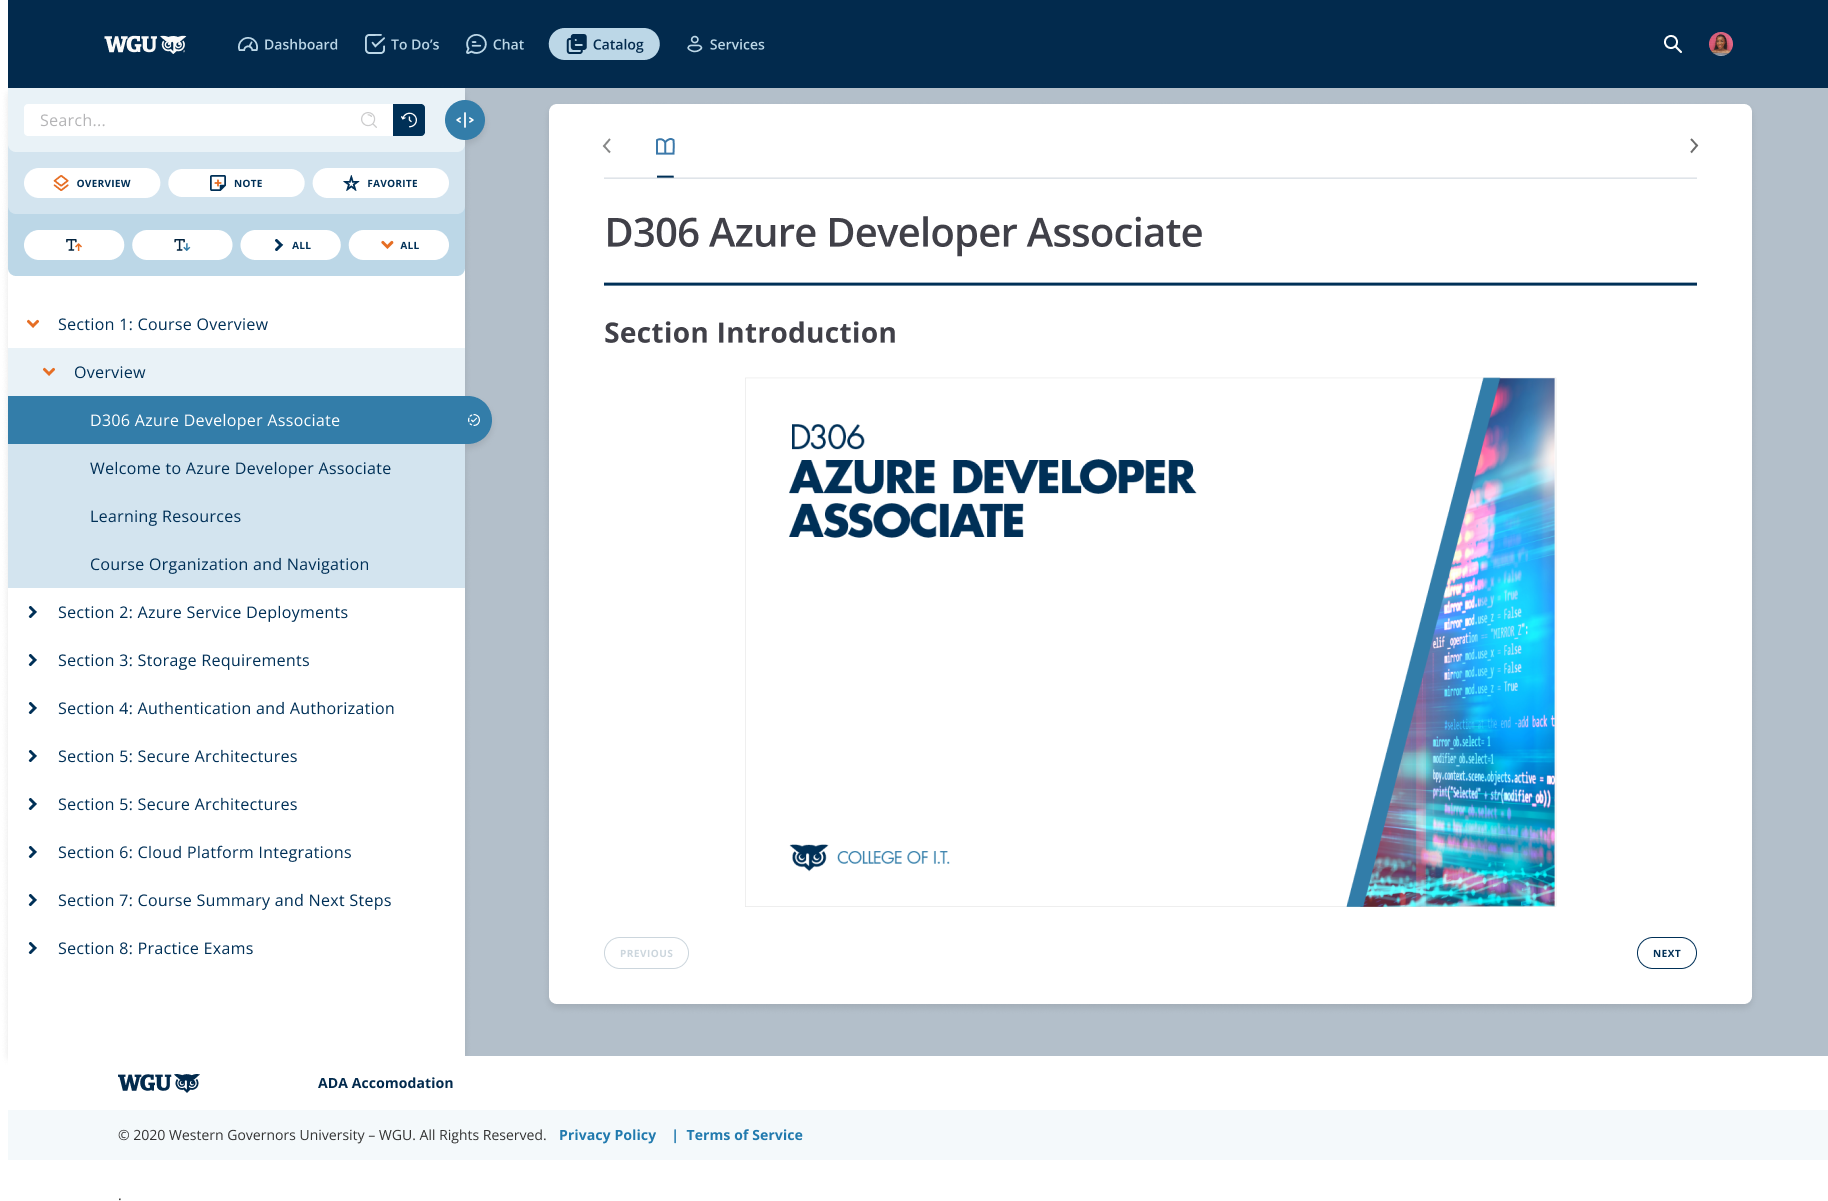Image resolution: width=1828 pixels, height=1201 pixels.
Task: Toggle the sidebar collapse splitter button
Action: click(x=465, y=120)
